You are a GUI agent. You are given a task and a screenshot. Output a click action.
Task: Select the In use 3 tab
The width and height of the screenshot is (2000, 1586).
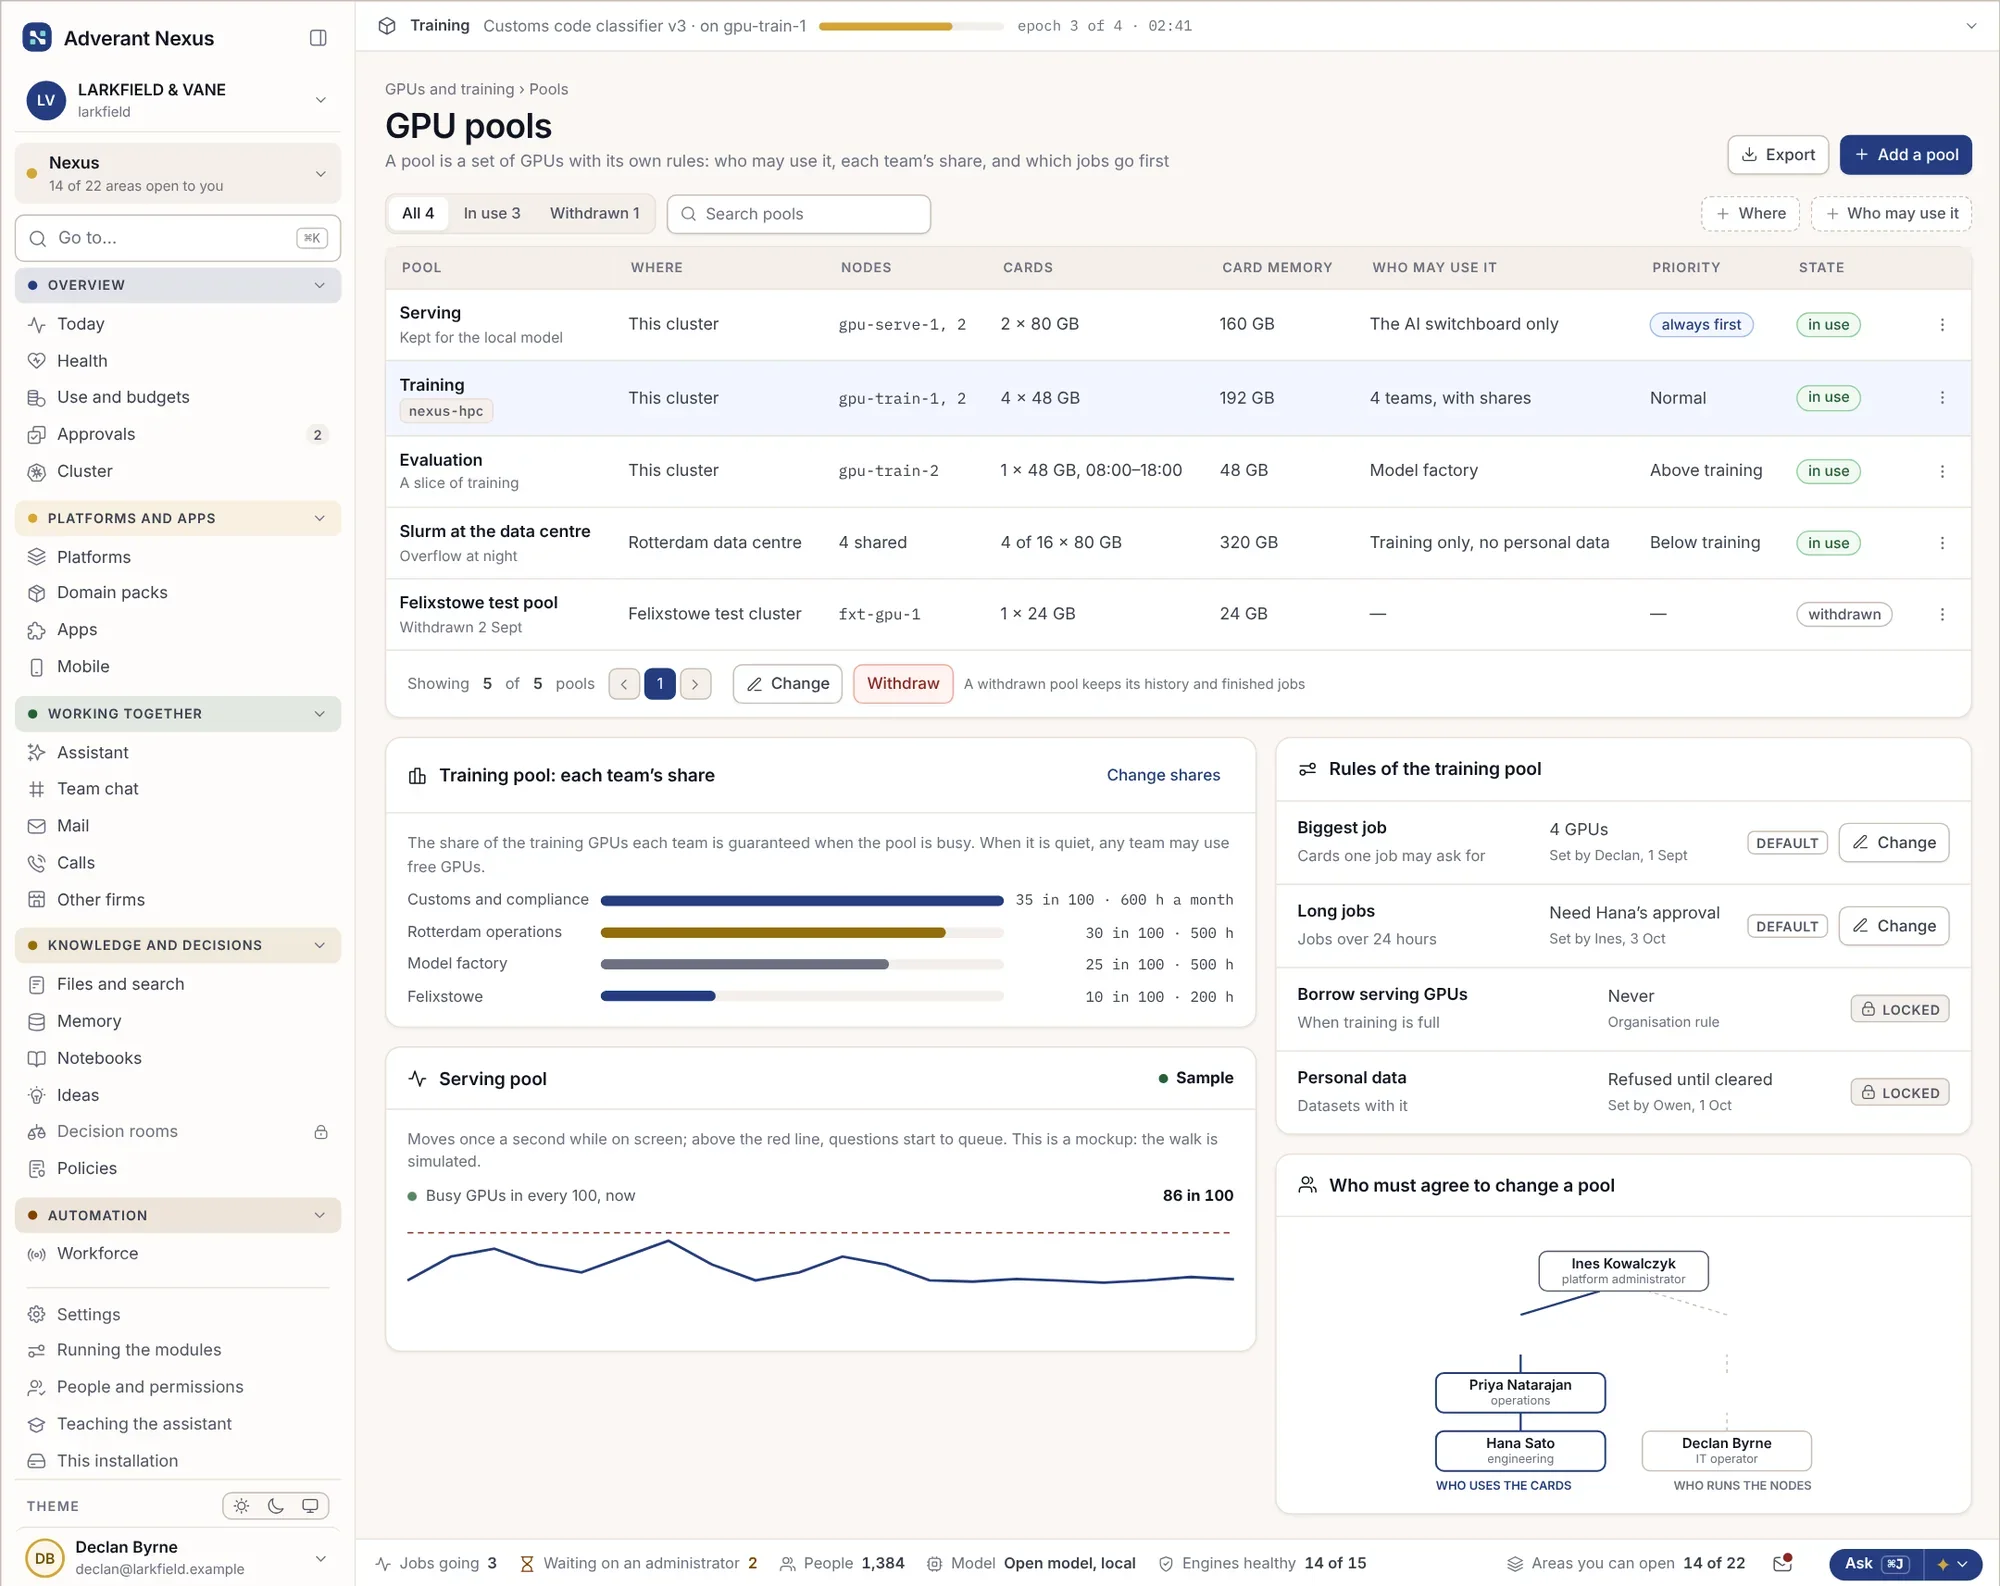492,213
